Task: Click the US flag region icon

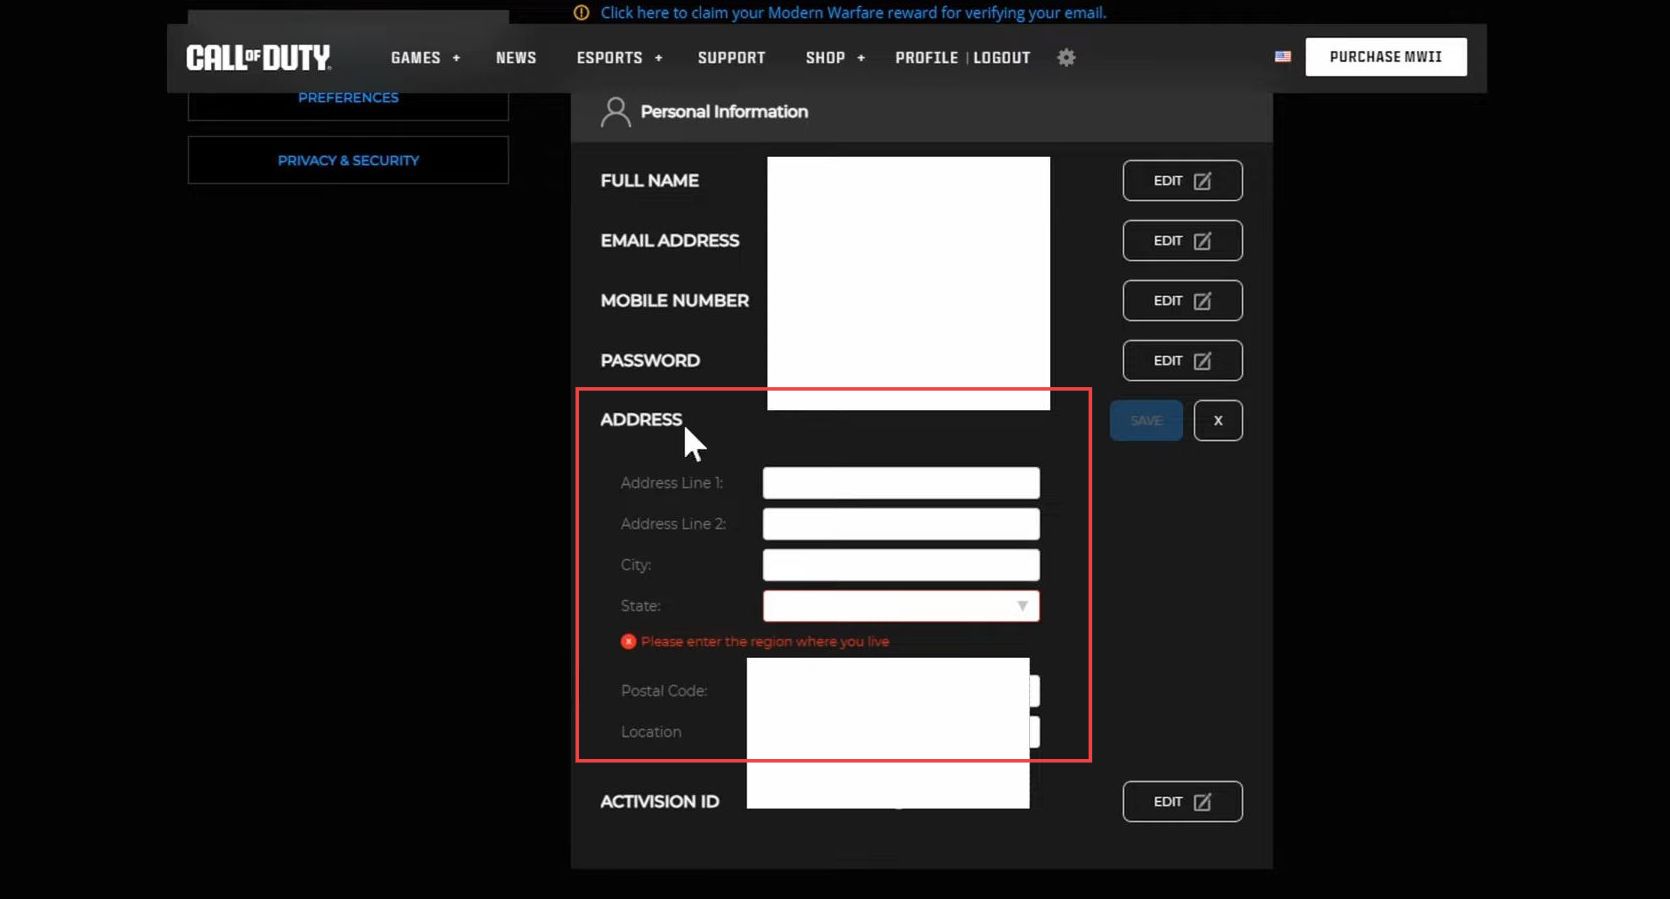Action: click(1282, 57)
